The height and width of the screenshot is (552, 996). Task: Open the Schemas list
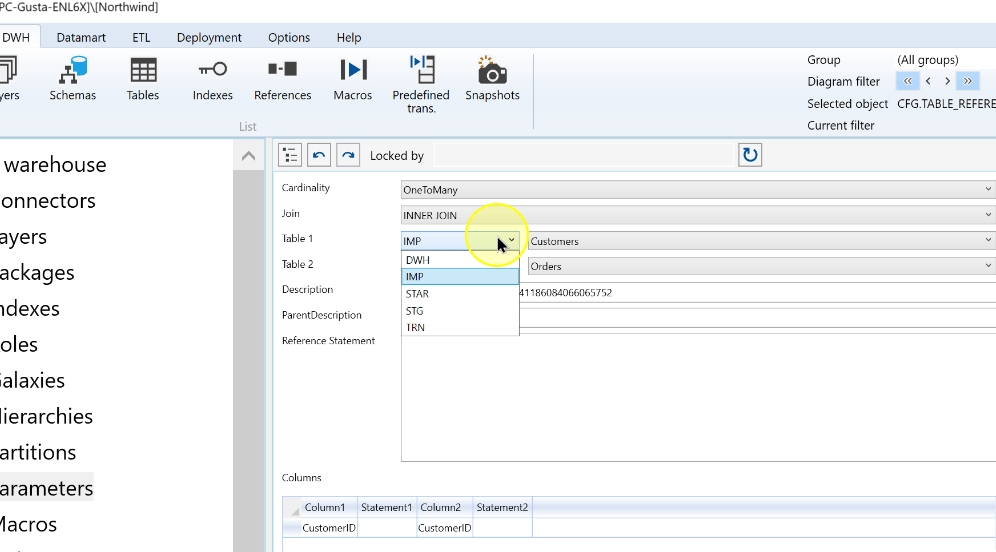pos(72,79)
